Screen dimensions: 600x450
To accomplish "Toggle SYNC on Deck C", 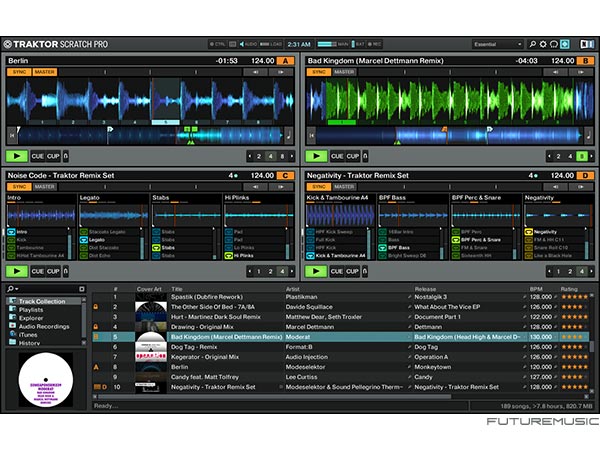I will [x=19, y=187].
